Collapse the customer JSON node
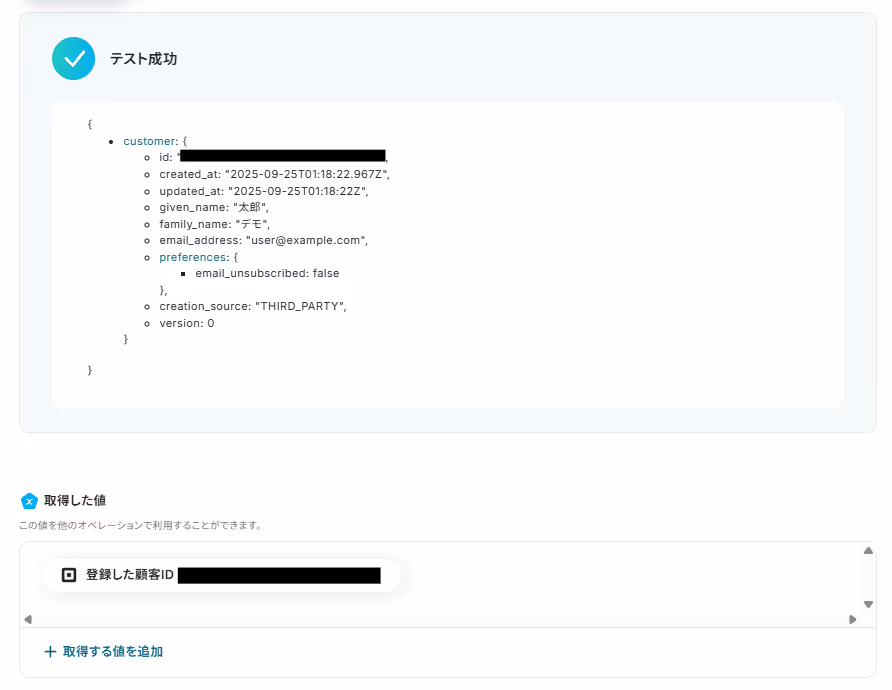This screenshot has height=690, width=892. (150, 141)
